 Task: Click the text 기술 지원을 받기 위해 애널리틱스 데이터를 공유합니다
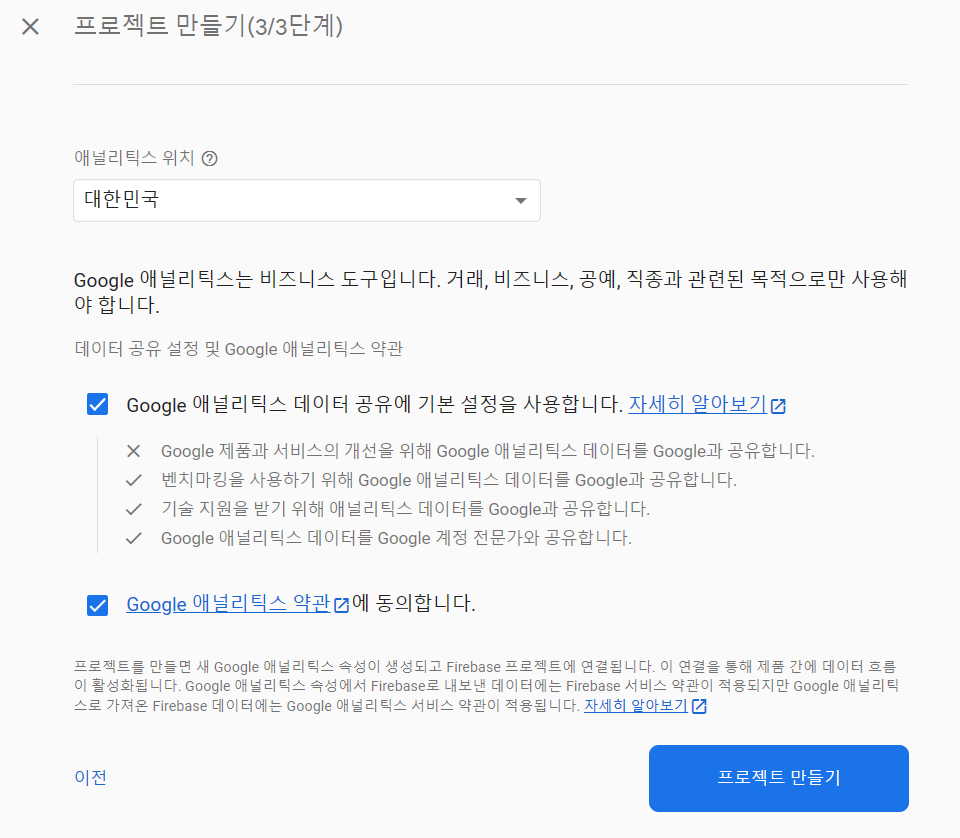pyautogui.click(x=405, y=509)
